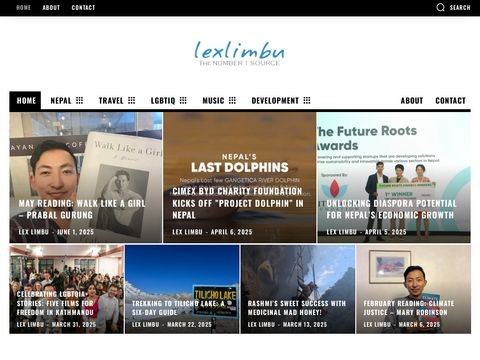Open Contact in top black bar
Screen dimensions: 480x360
83,8
